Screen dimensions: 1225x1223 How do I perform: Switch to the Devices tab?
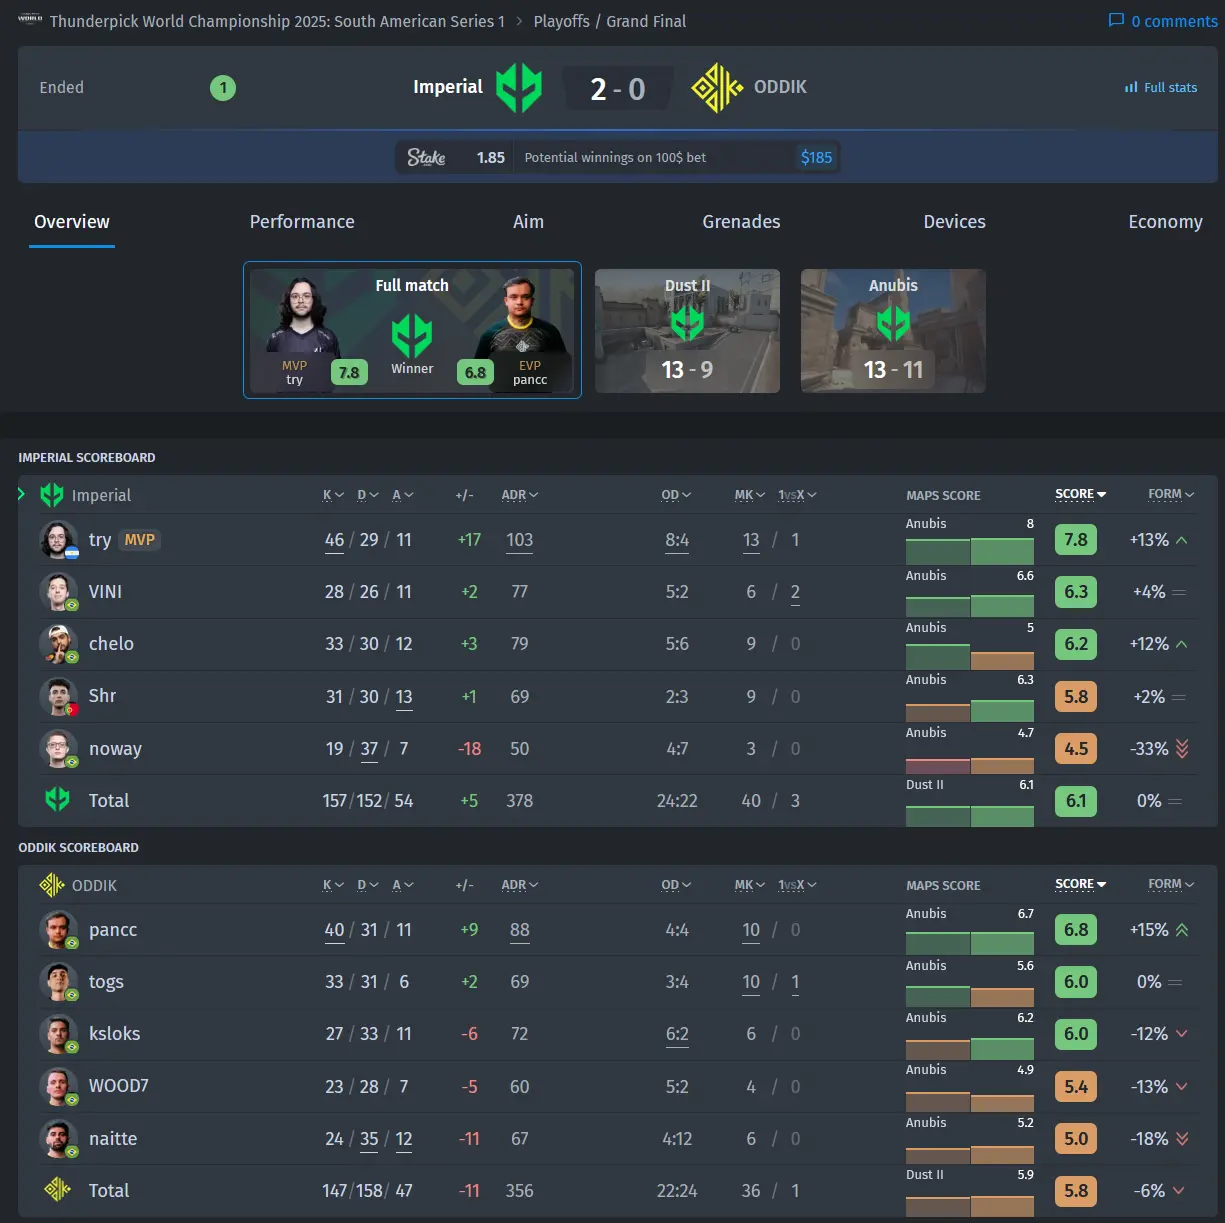(x=954, y=222)
